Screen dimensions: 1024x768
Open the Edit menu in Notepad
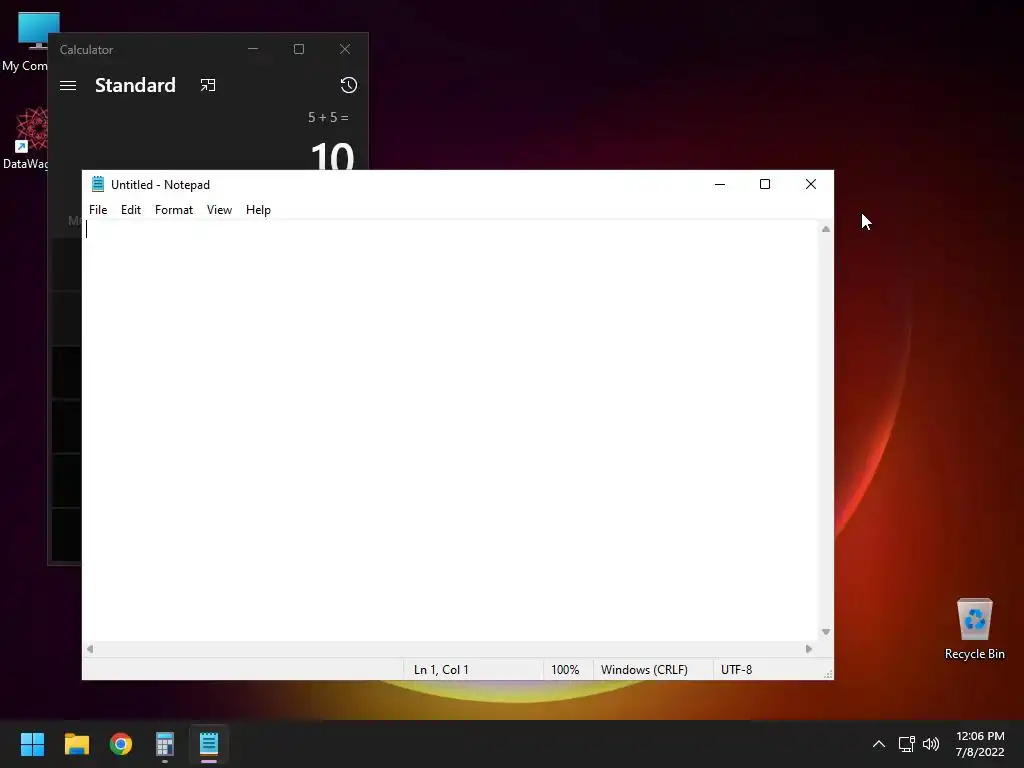pyautogui.click(x=131, y=210)
